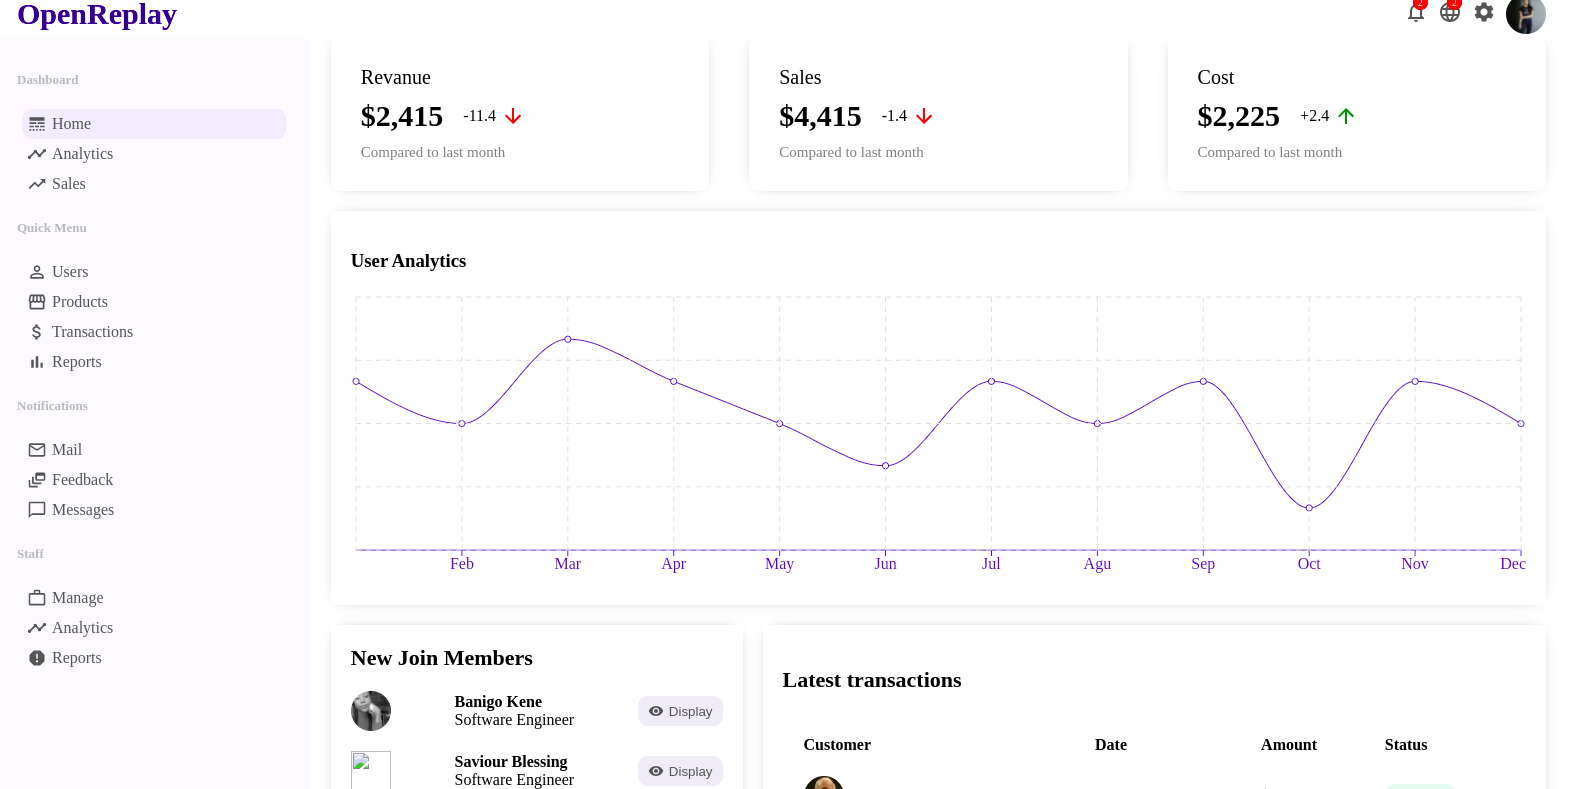This screenshot has height=789, width=1572.
Task: Click the $2,415 revenue amount
Action: (402, 117)
